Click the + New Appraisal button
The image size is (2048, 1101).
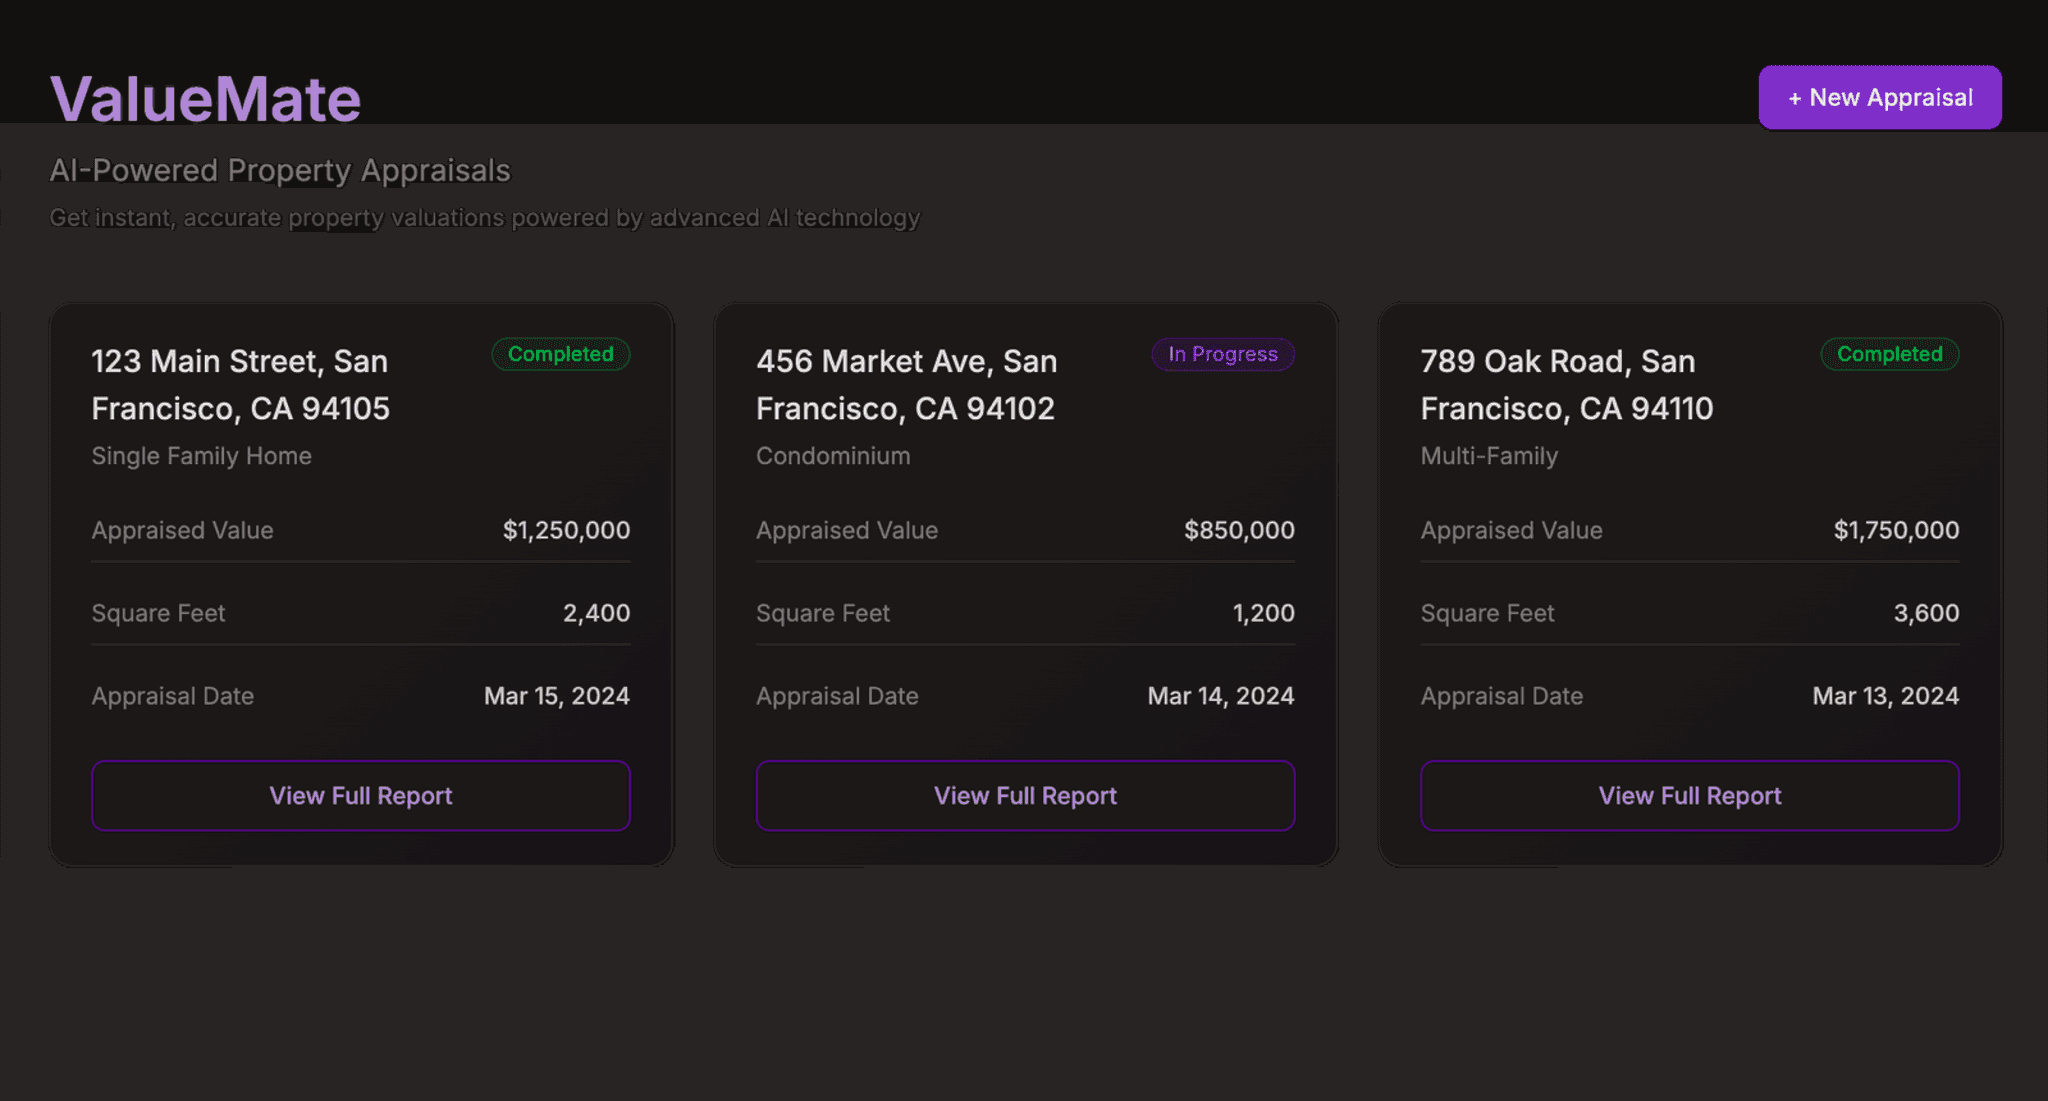tap(1879, 97)
